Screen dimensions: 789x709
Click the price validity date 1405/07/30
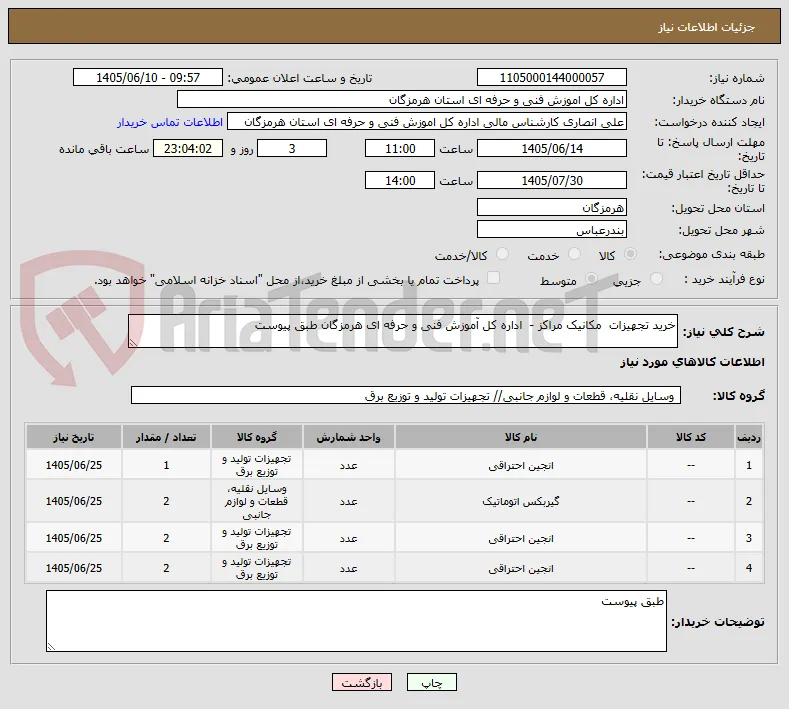[x=551, y=180]
